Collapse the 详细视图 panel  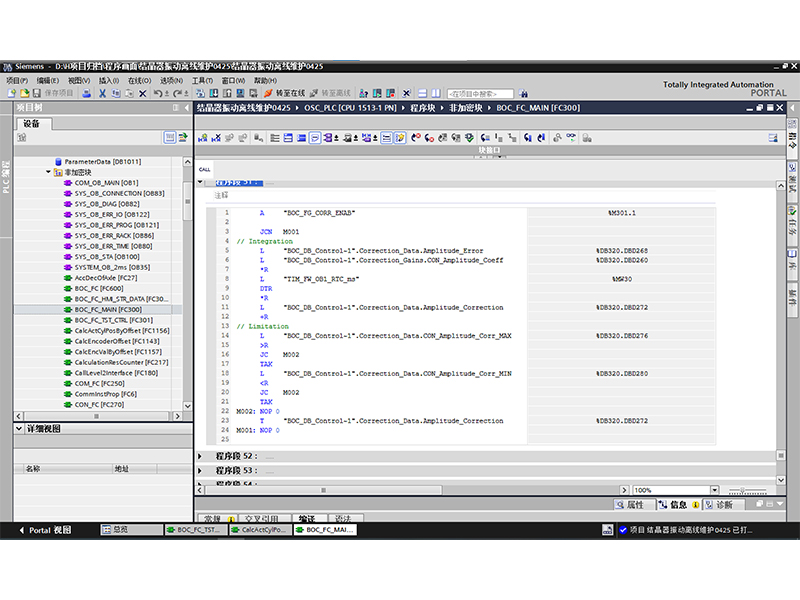[19, 429]
